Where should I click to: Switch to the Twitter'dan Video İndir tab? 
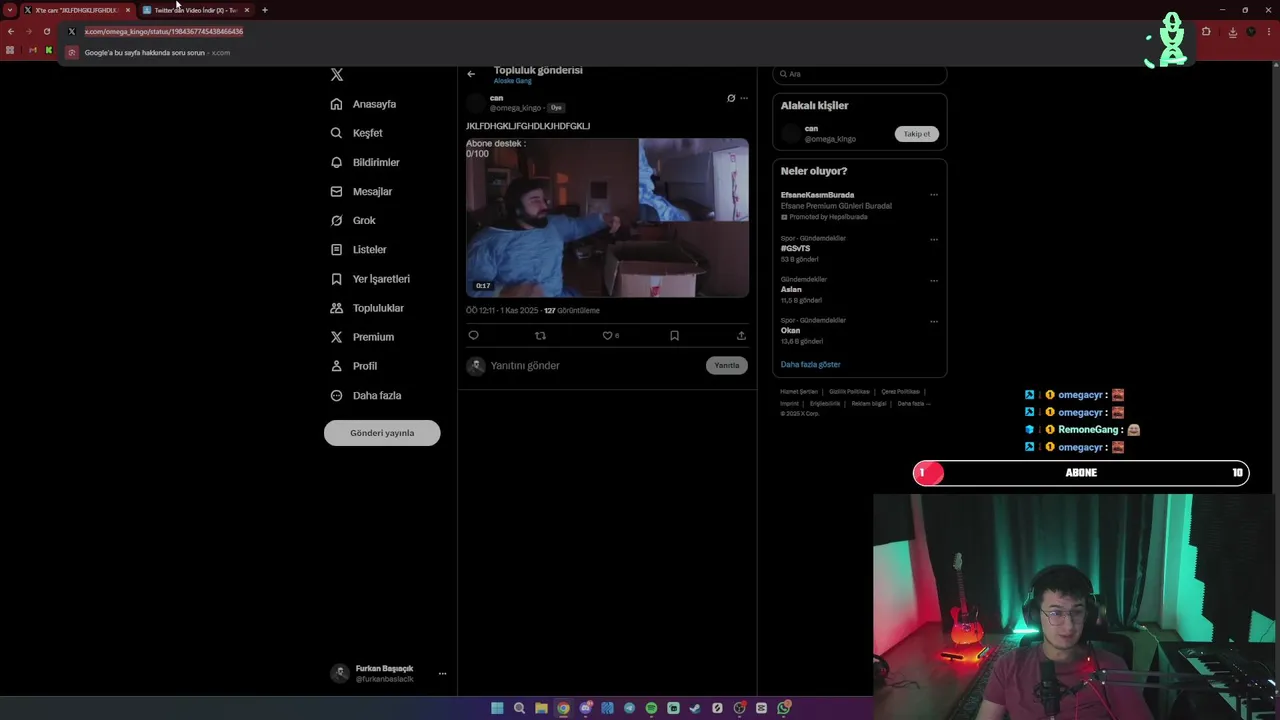pyautogui.click(x=195, y=10)
